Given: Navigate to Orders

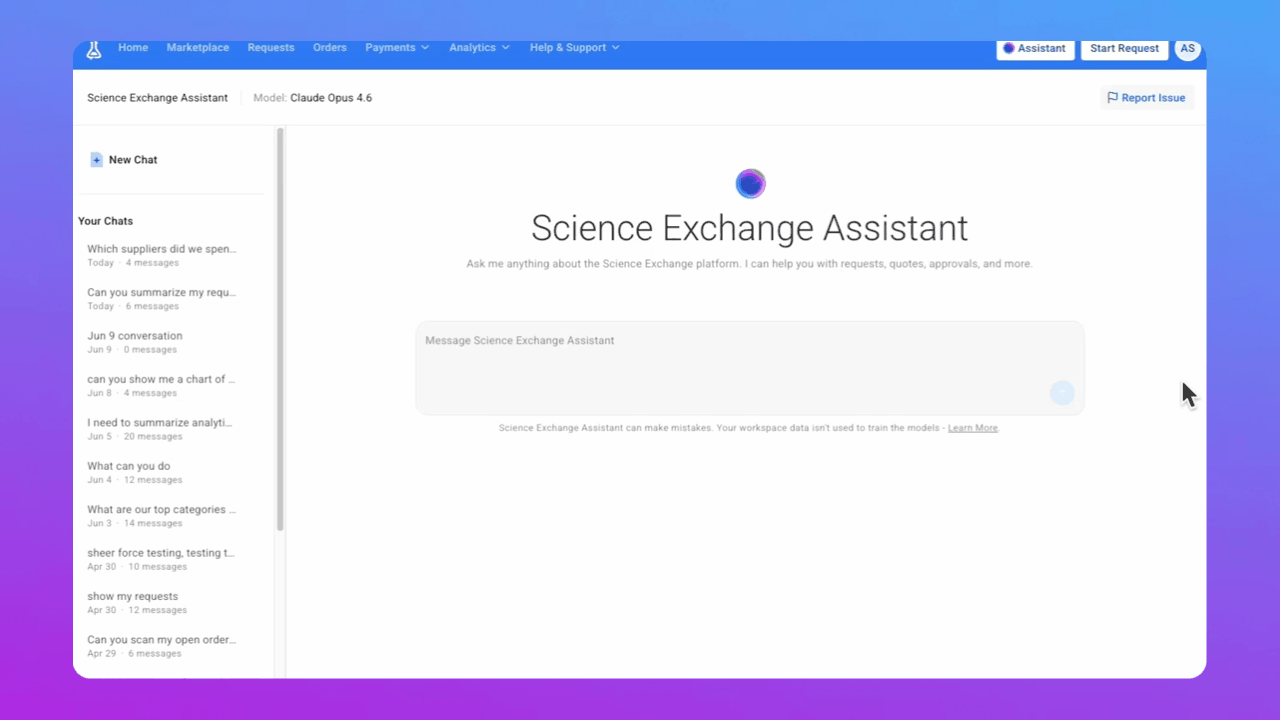Looking at the screenshot, I should tap(330, 47).
